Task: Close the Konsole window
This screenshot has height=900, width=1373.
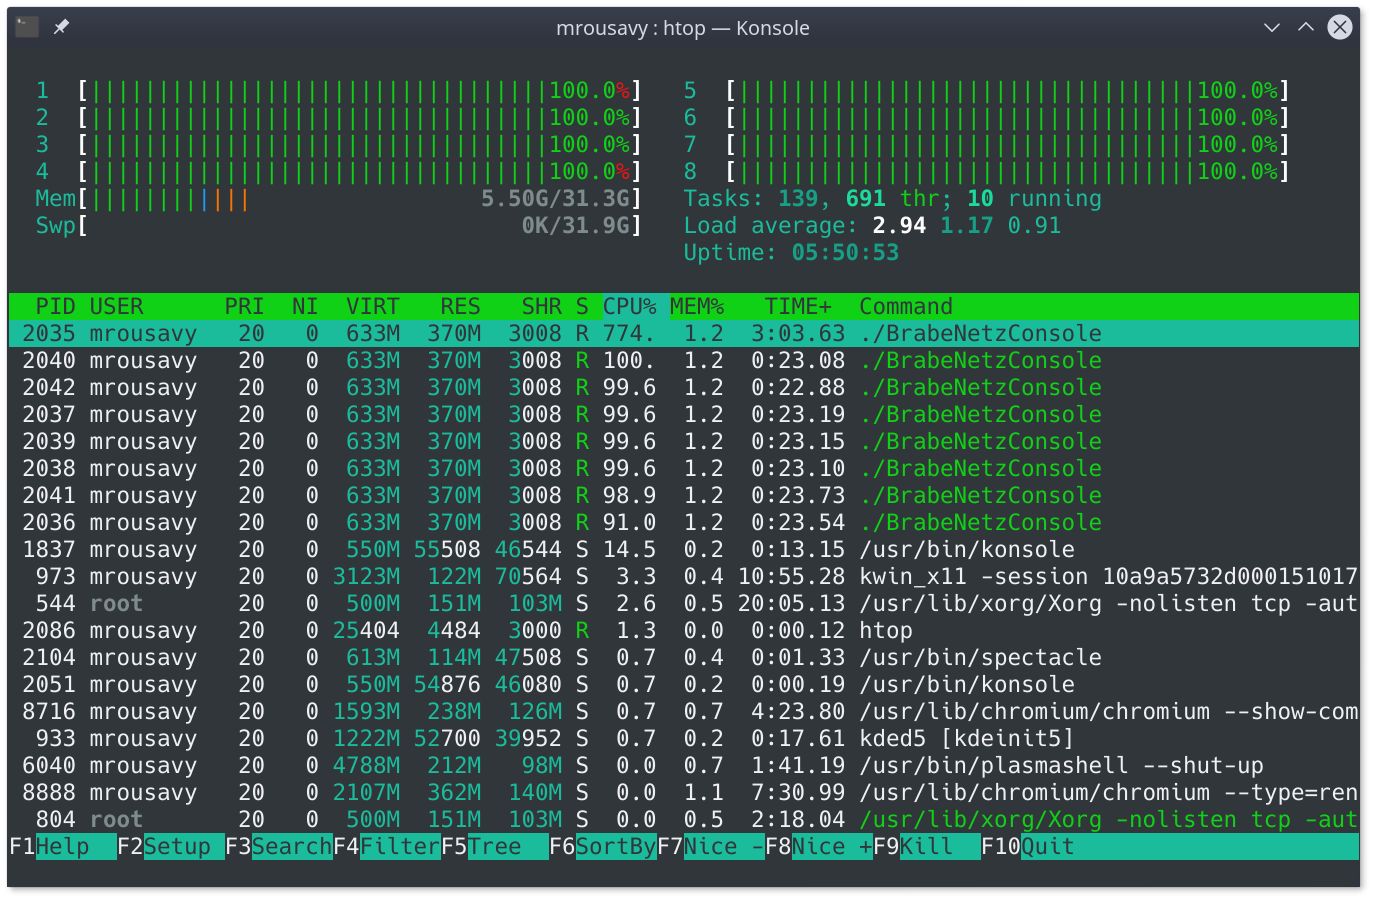Action: click(x=1340, y=27)
